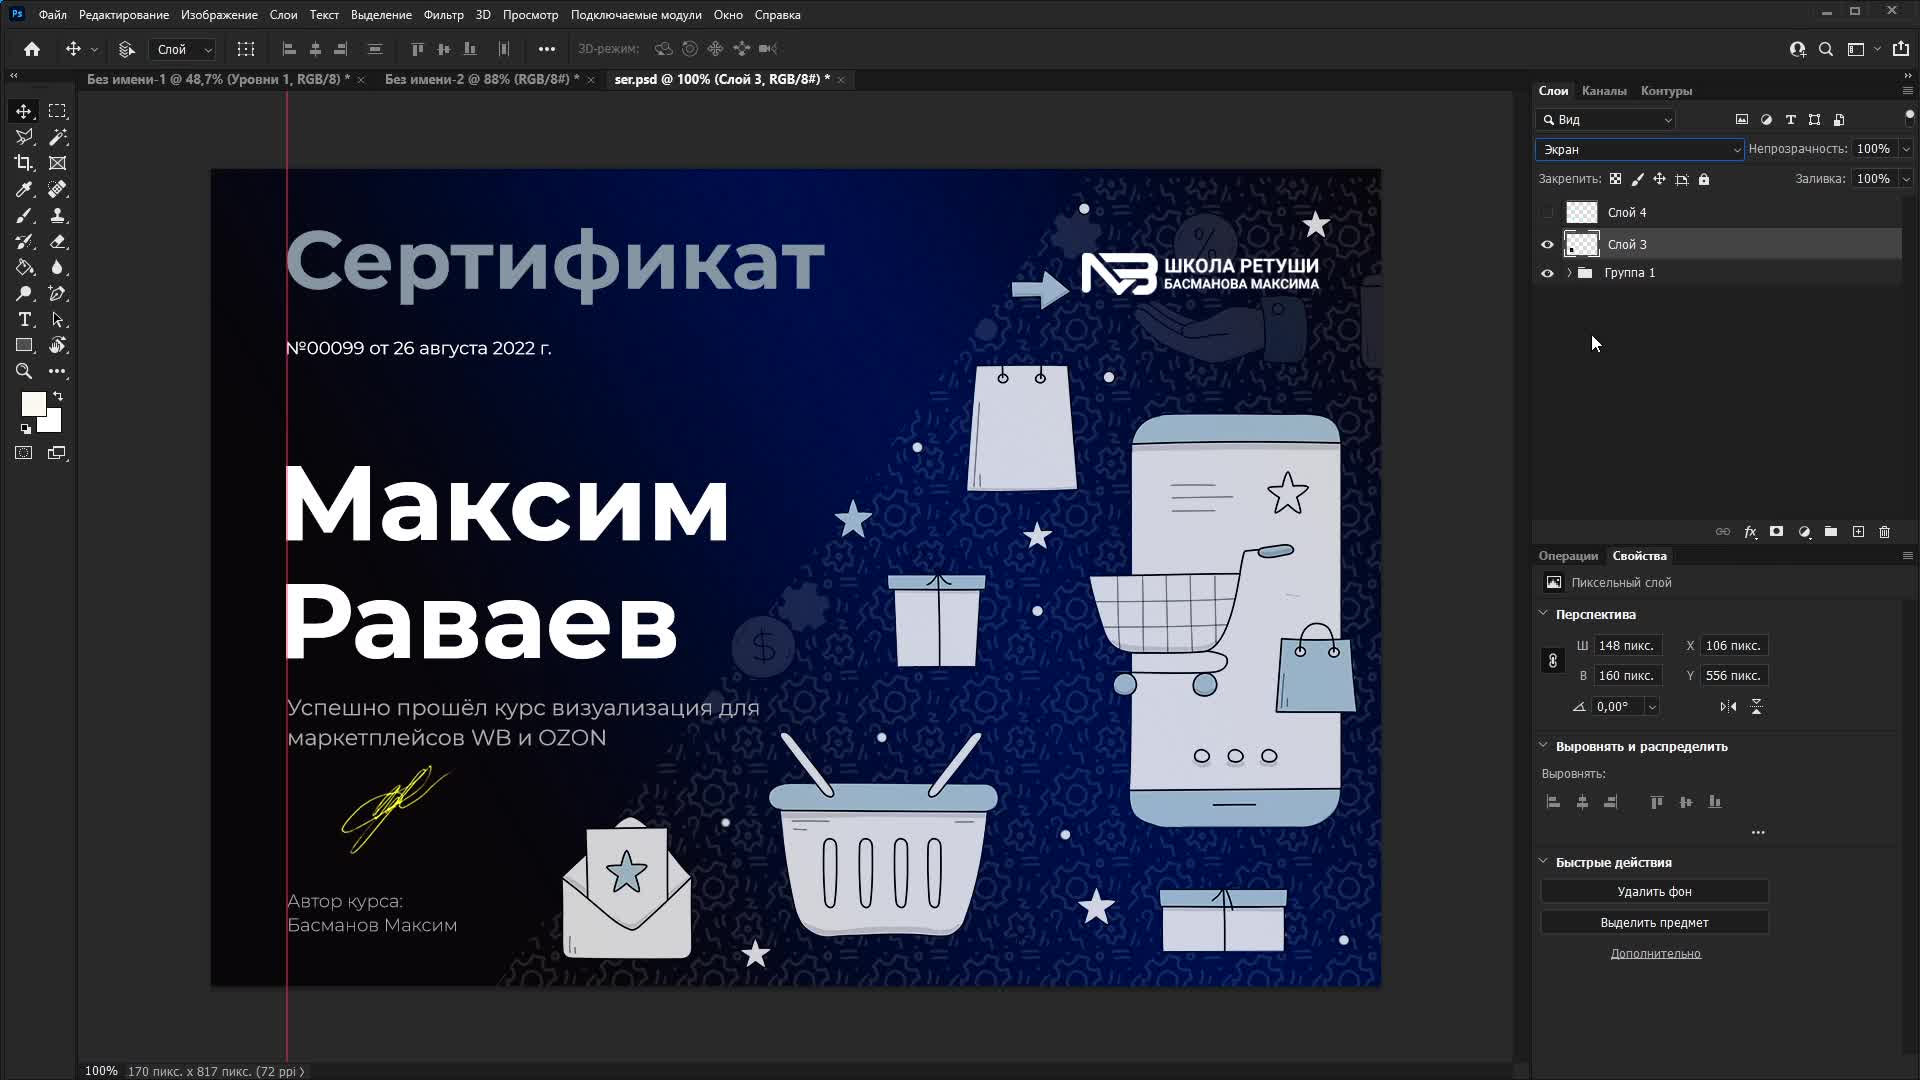Select the Crop tool
This screenshot has height=1080, width=1920.
coord(24,163)
